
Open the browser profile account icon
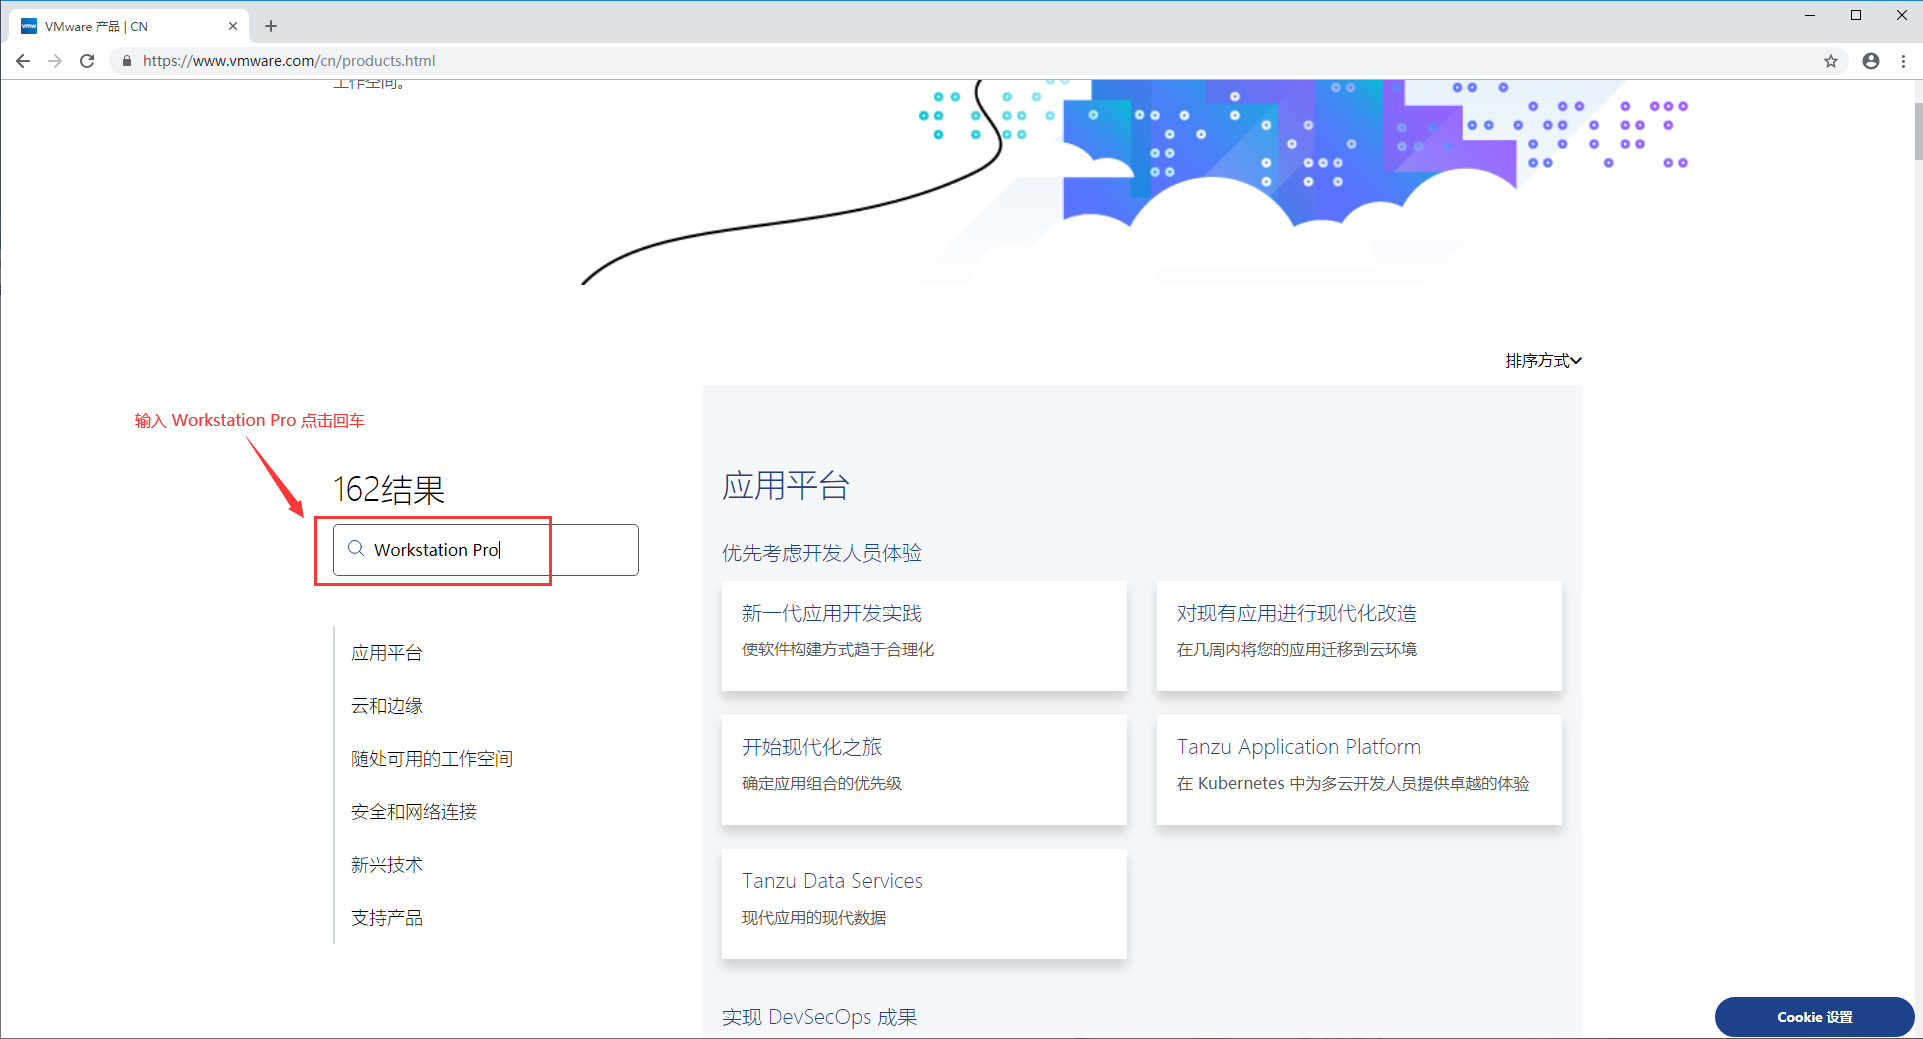point(1869,61)
